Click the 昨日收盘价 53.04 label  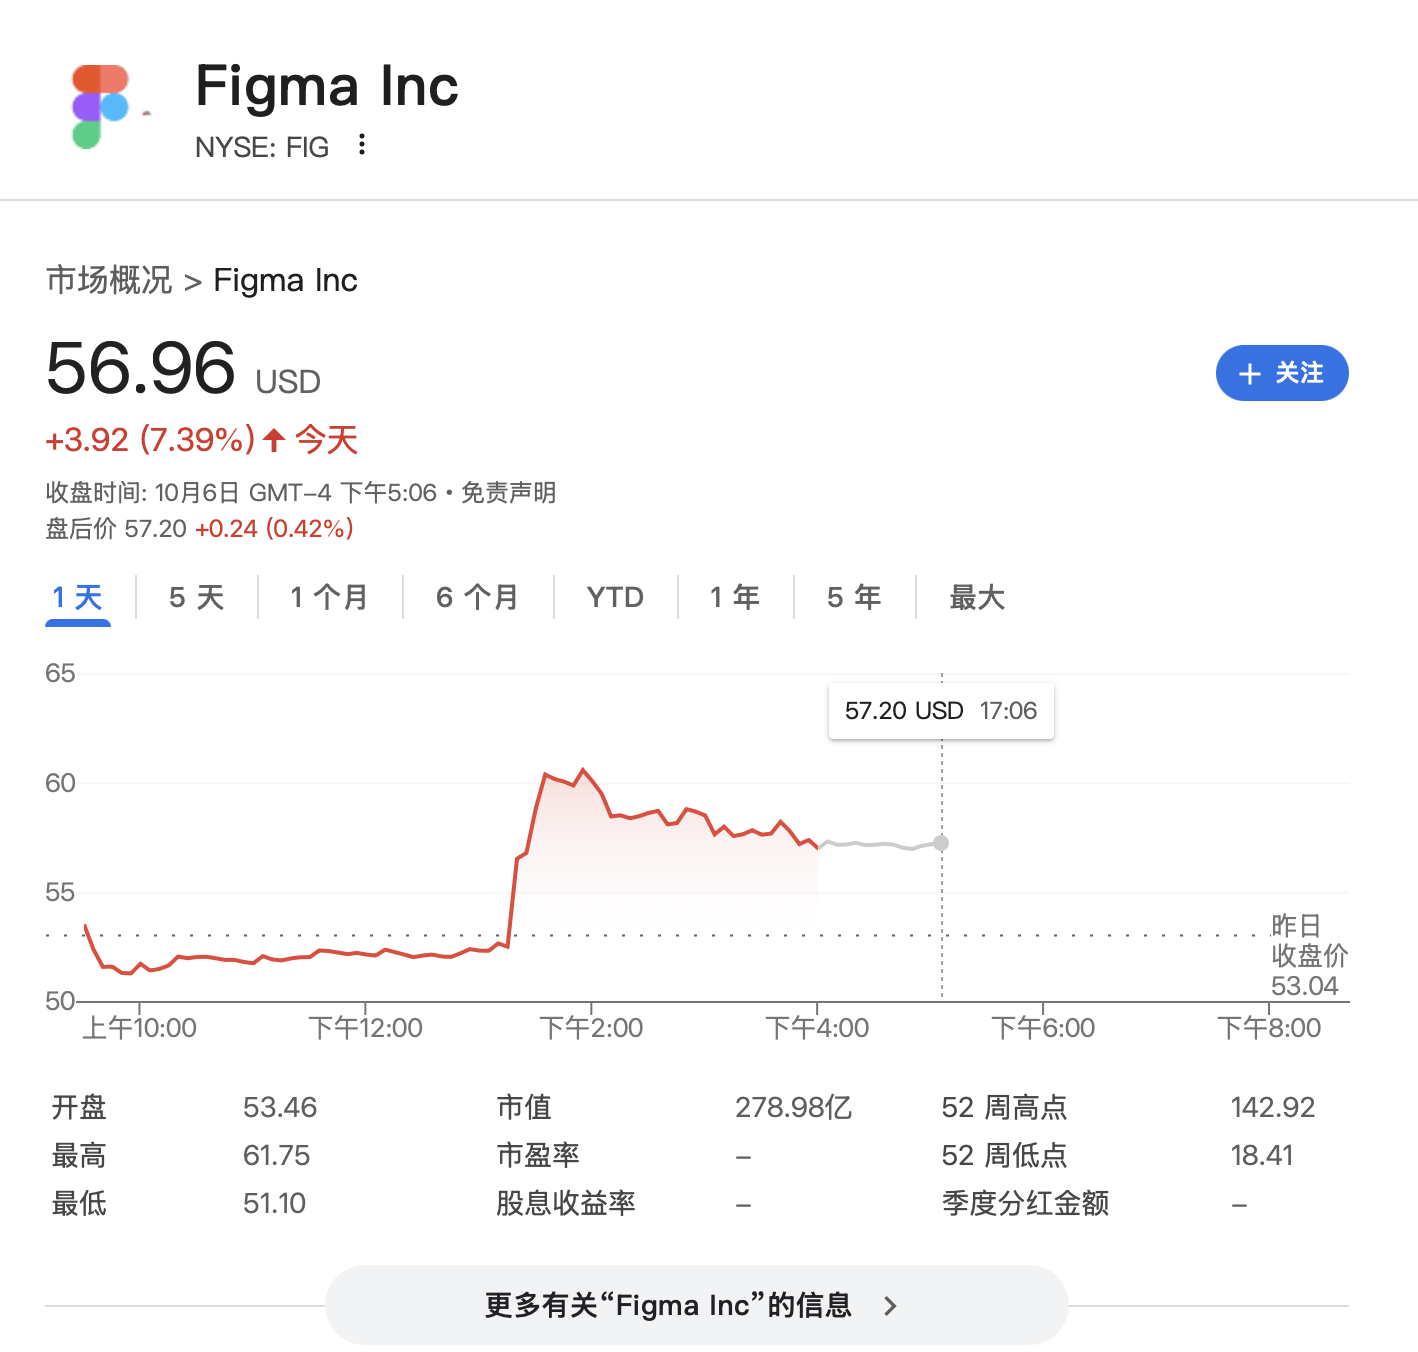(x=1307, y=955)
